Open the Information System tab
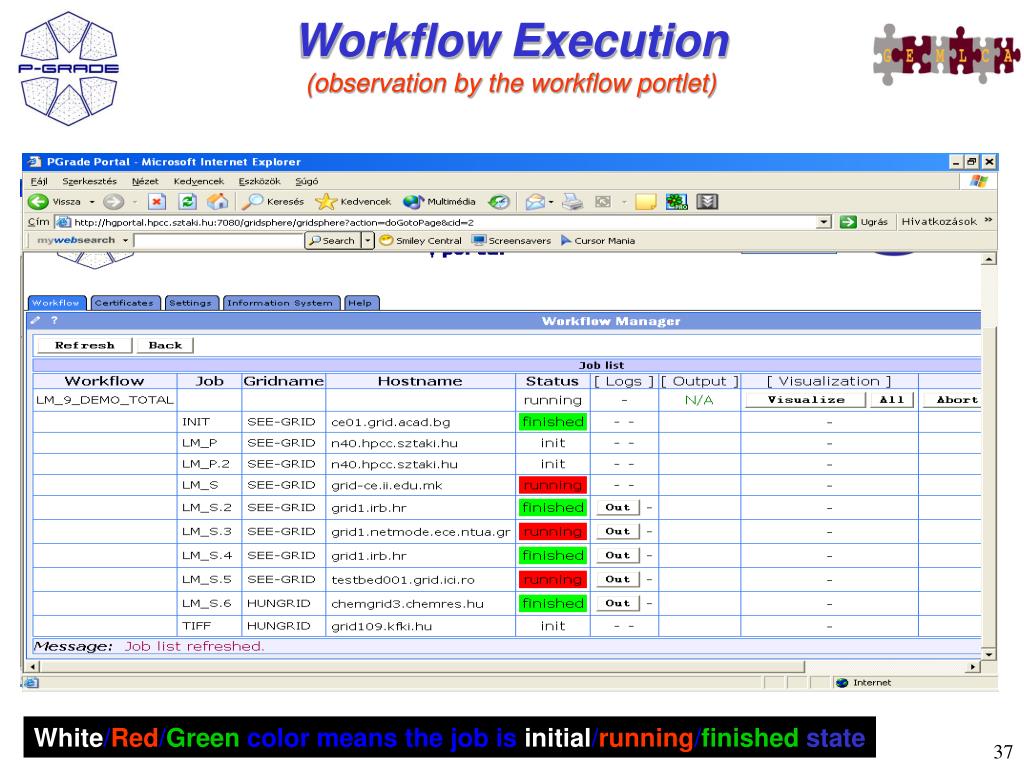The width and height of the screenshot is (1024, 768). coord(281,303)
